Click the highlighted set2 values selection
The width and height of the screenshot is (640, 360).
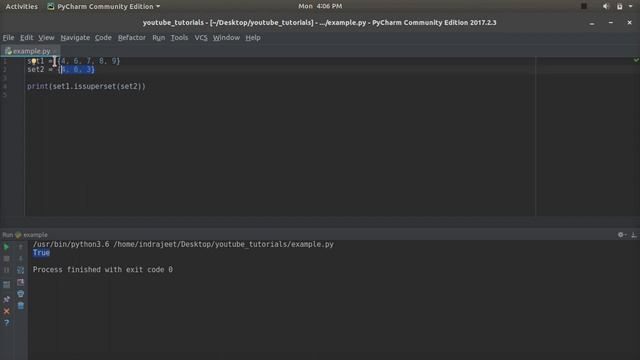(78, 70)
